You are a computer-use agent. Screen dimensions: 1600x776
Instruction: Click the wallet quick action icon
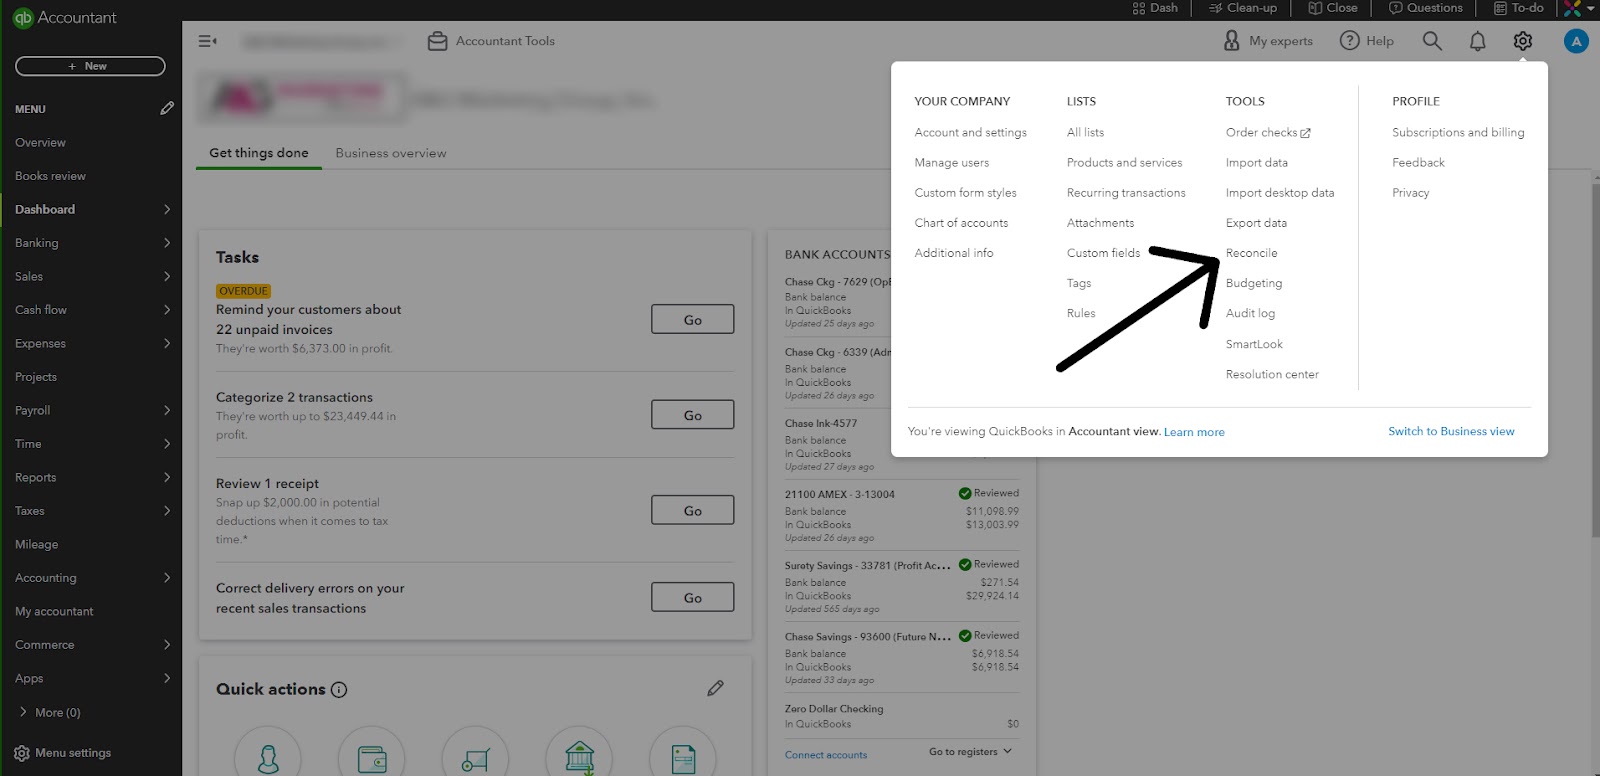point(372,758)
